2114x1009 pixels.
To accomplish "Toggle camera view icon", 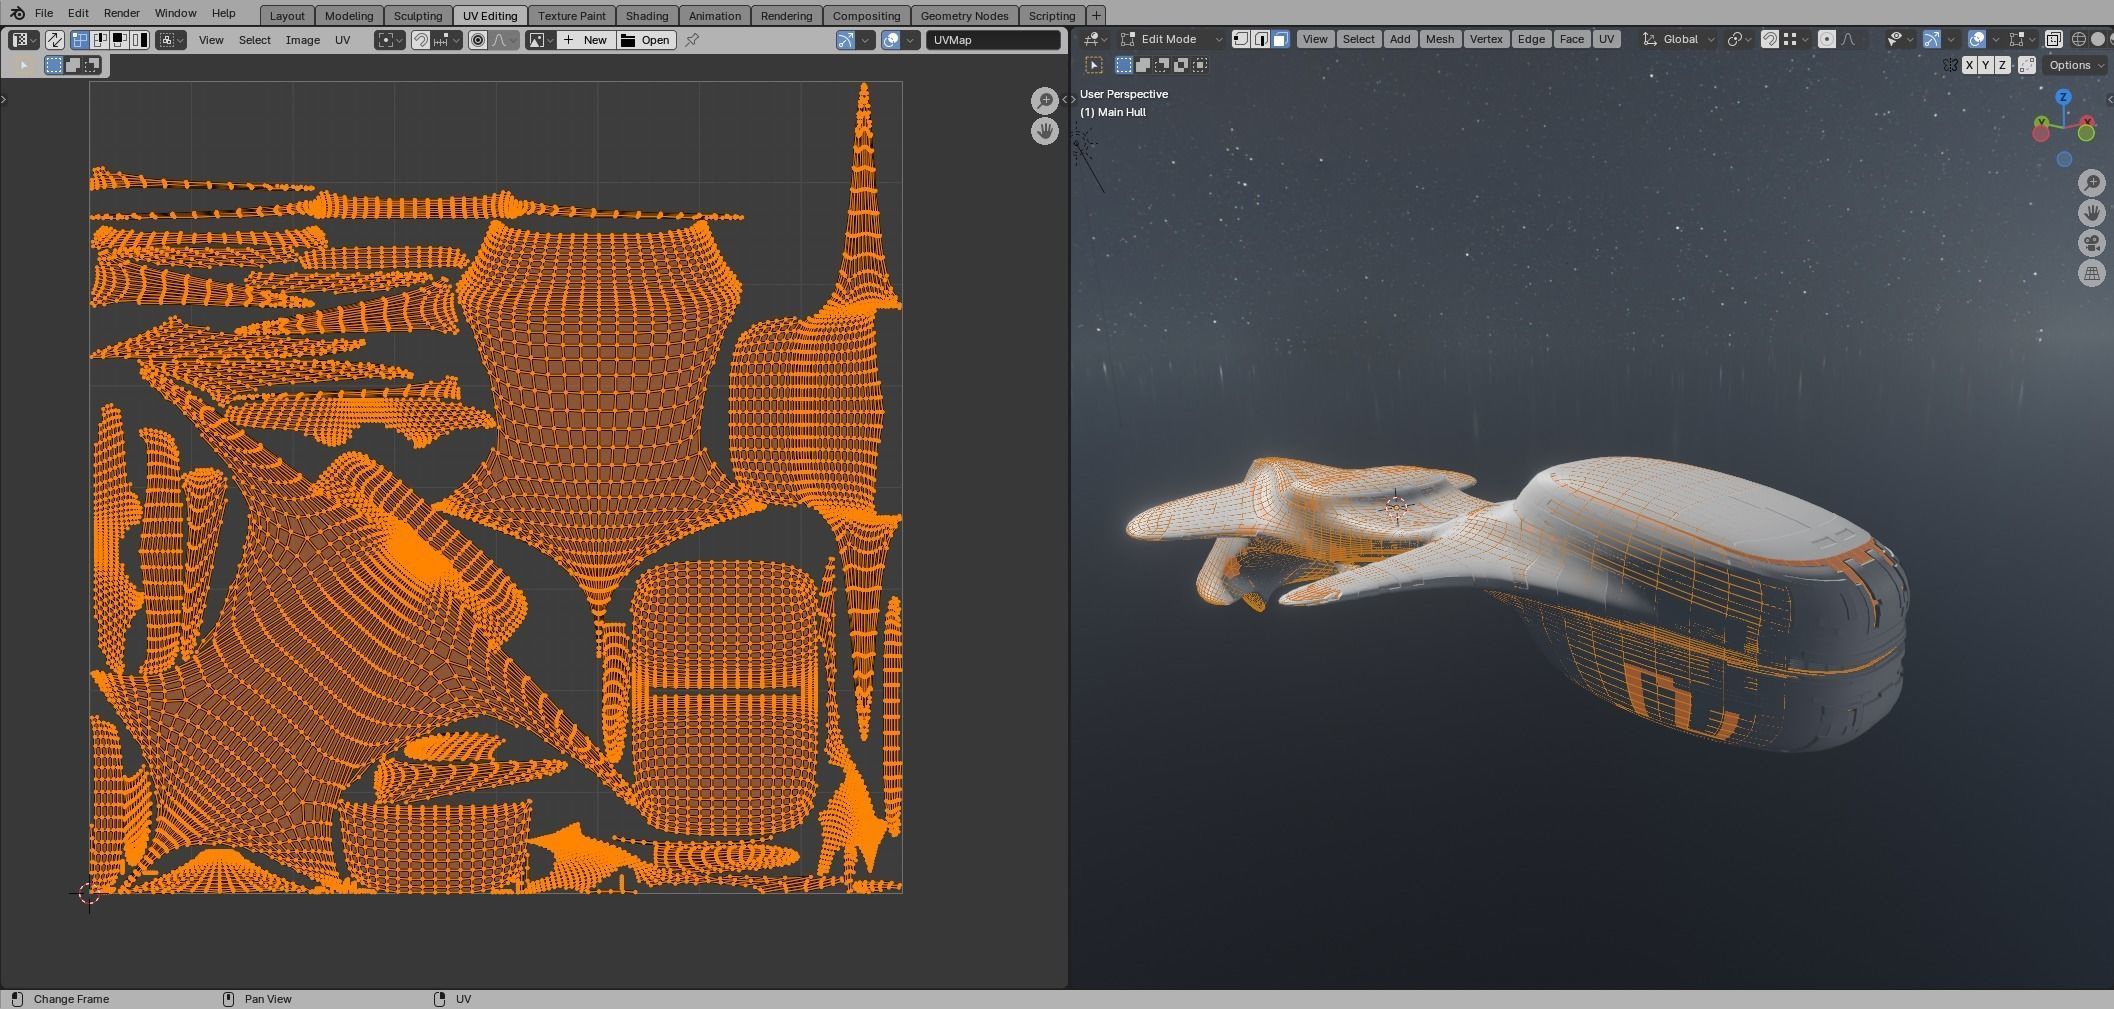I will coord(2092,243).
